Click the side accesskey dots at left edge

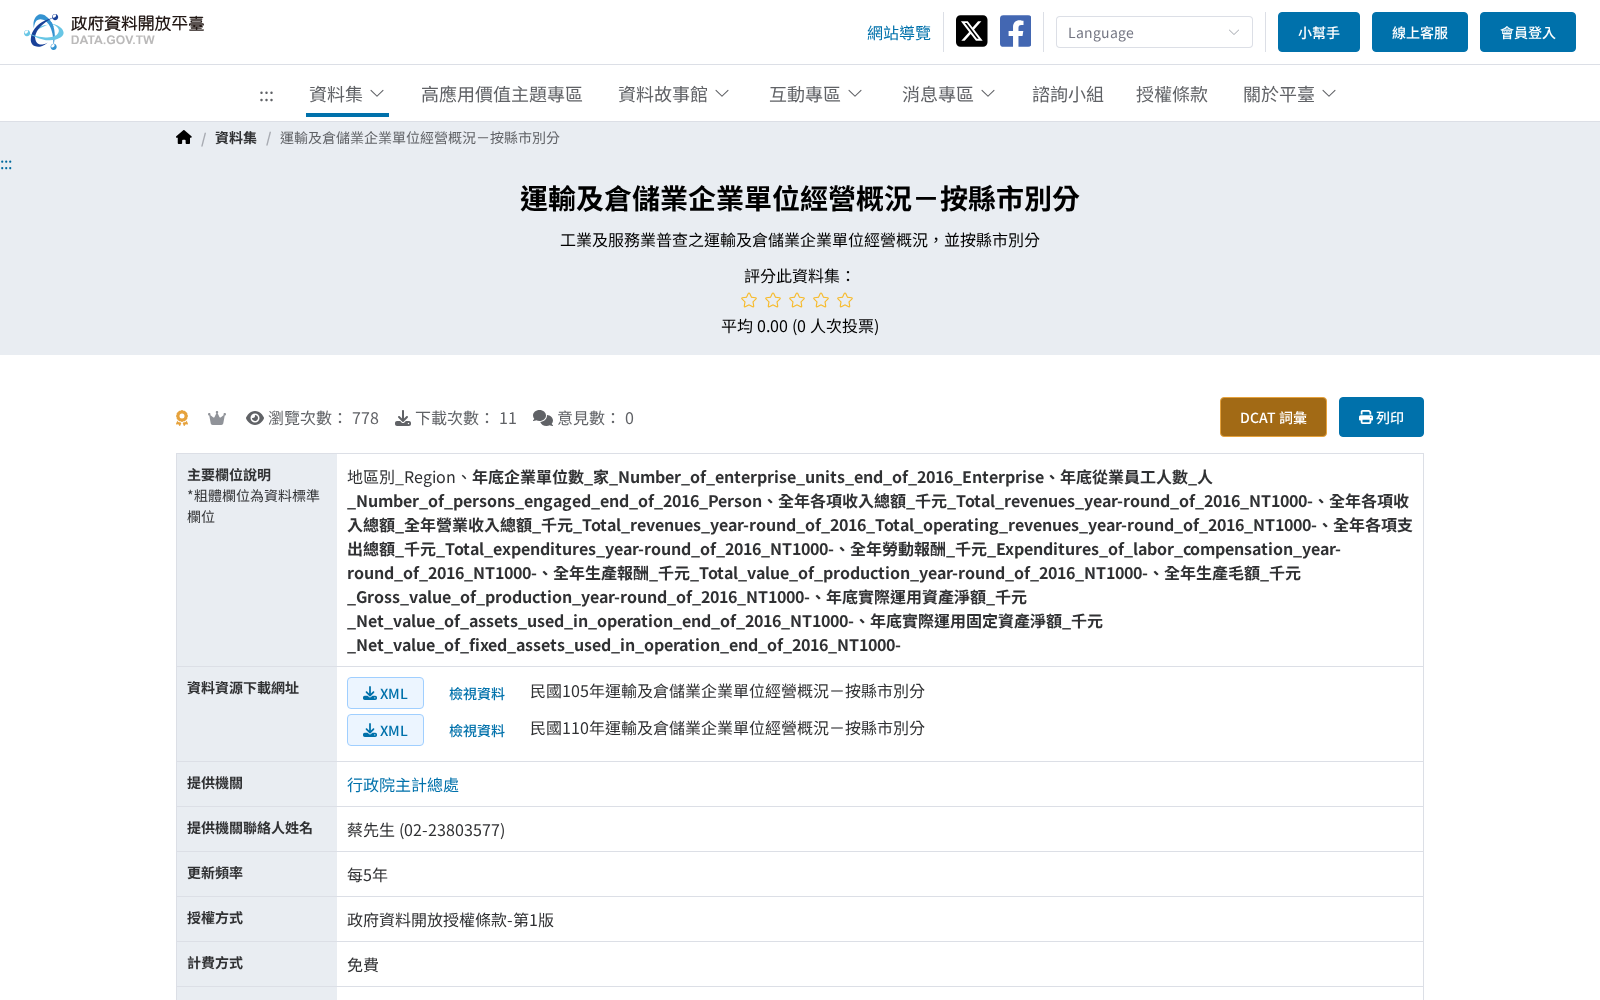click(x=6, y=165)
